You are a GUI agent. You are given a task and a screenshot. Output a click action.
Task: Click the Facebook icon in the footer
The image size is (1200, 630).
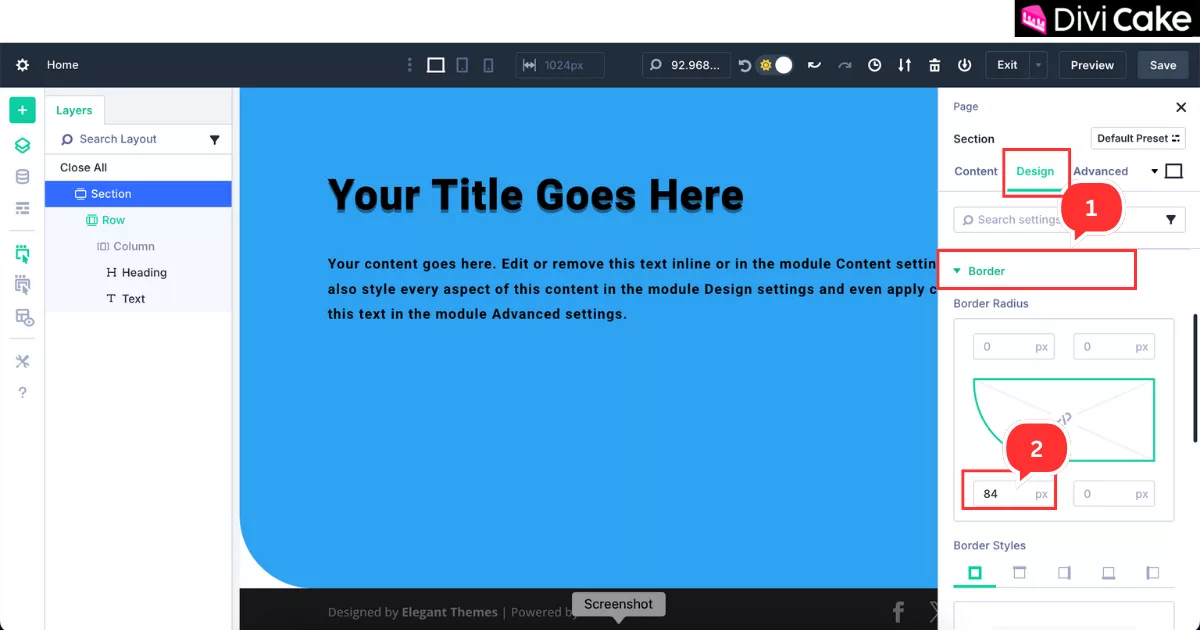(898, 612)
